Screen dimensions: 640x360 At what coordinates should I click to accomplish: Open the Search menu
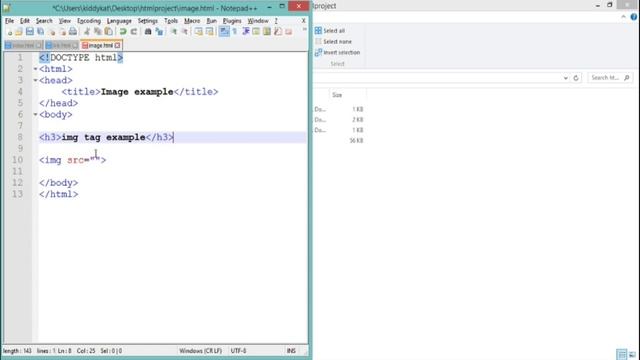[x=44, y=21]
